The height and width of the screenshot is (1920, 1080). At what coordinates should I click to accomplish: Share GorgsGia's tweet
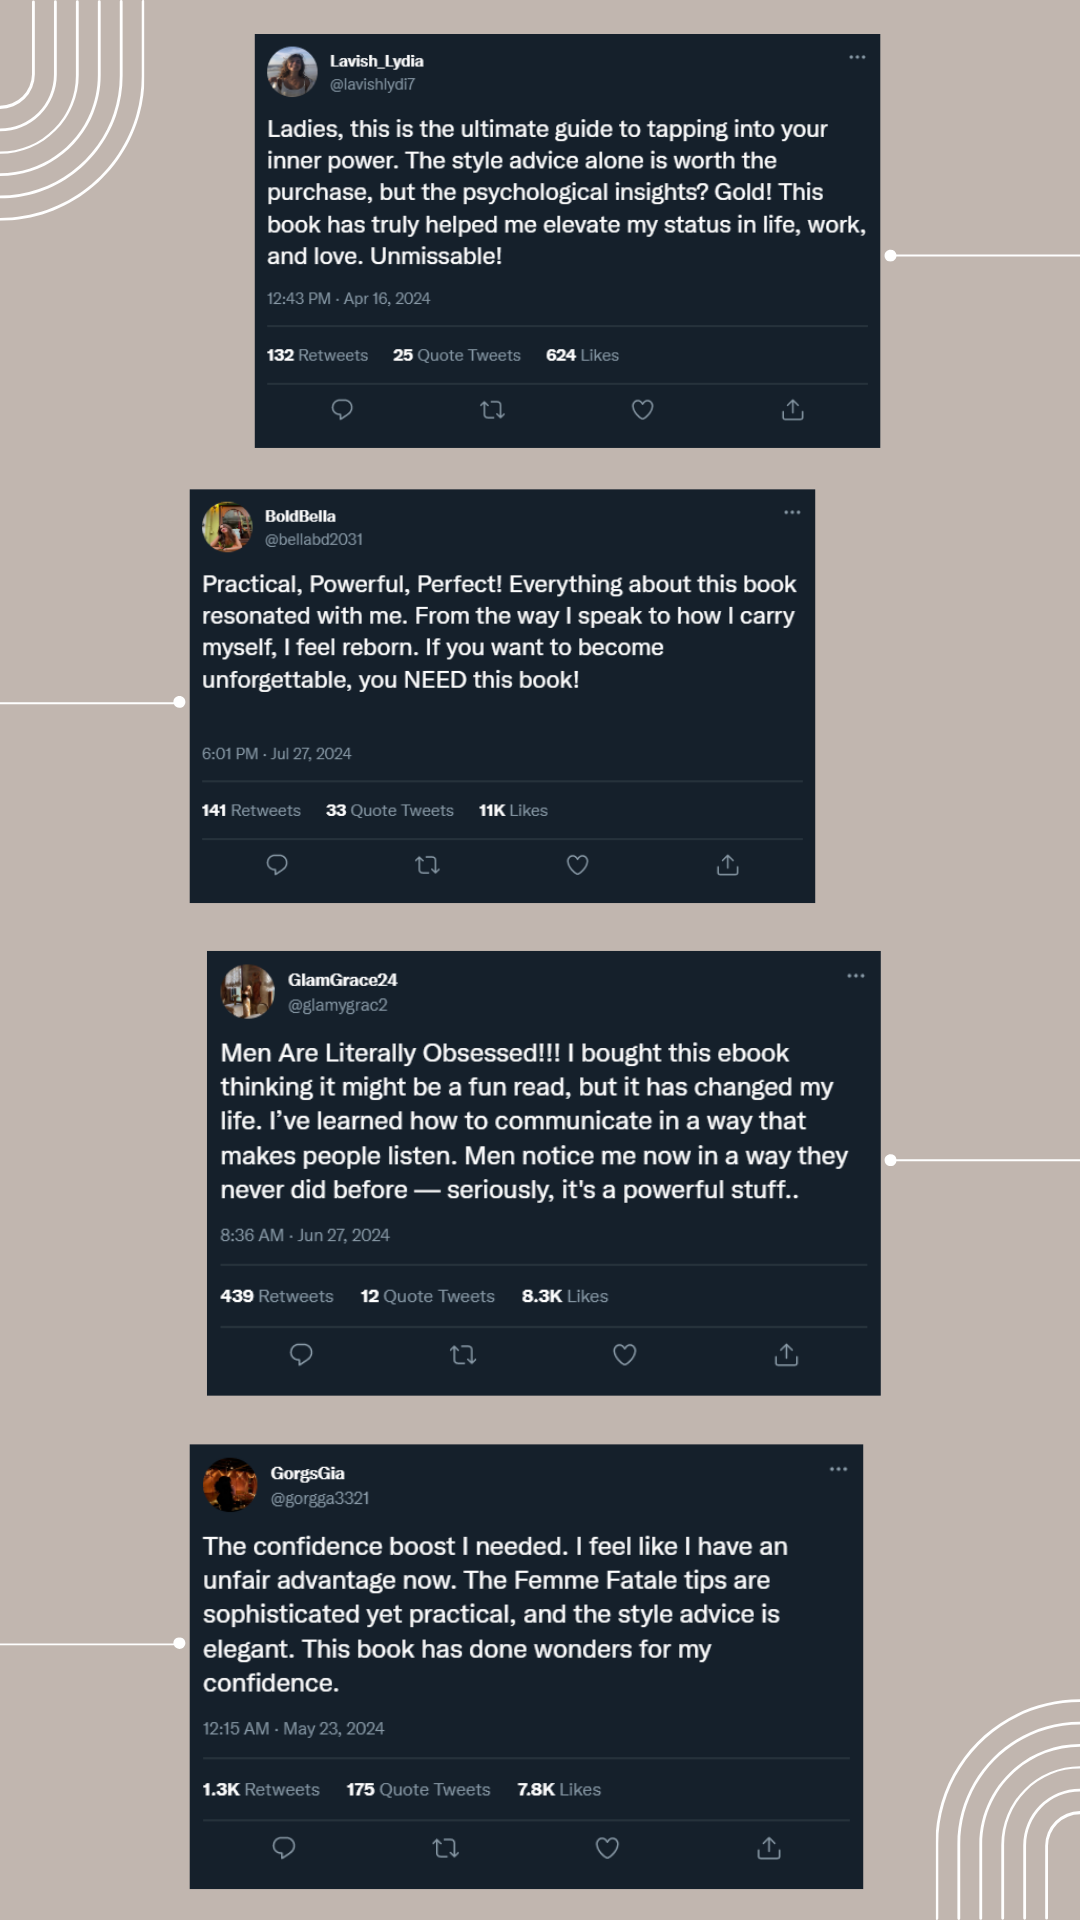tap(769, 1848)
